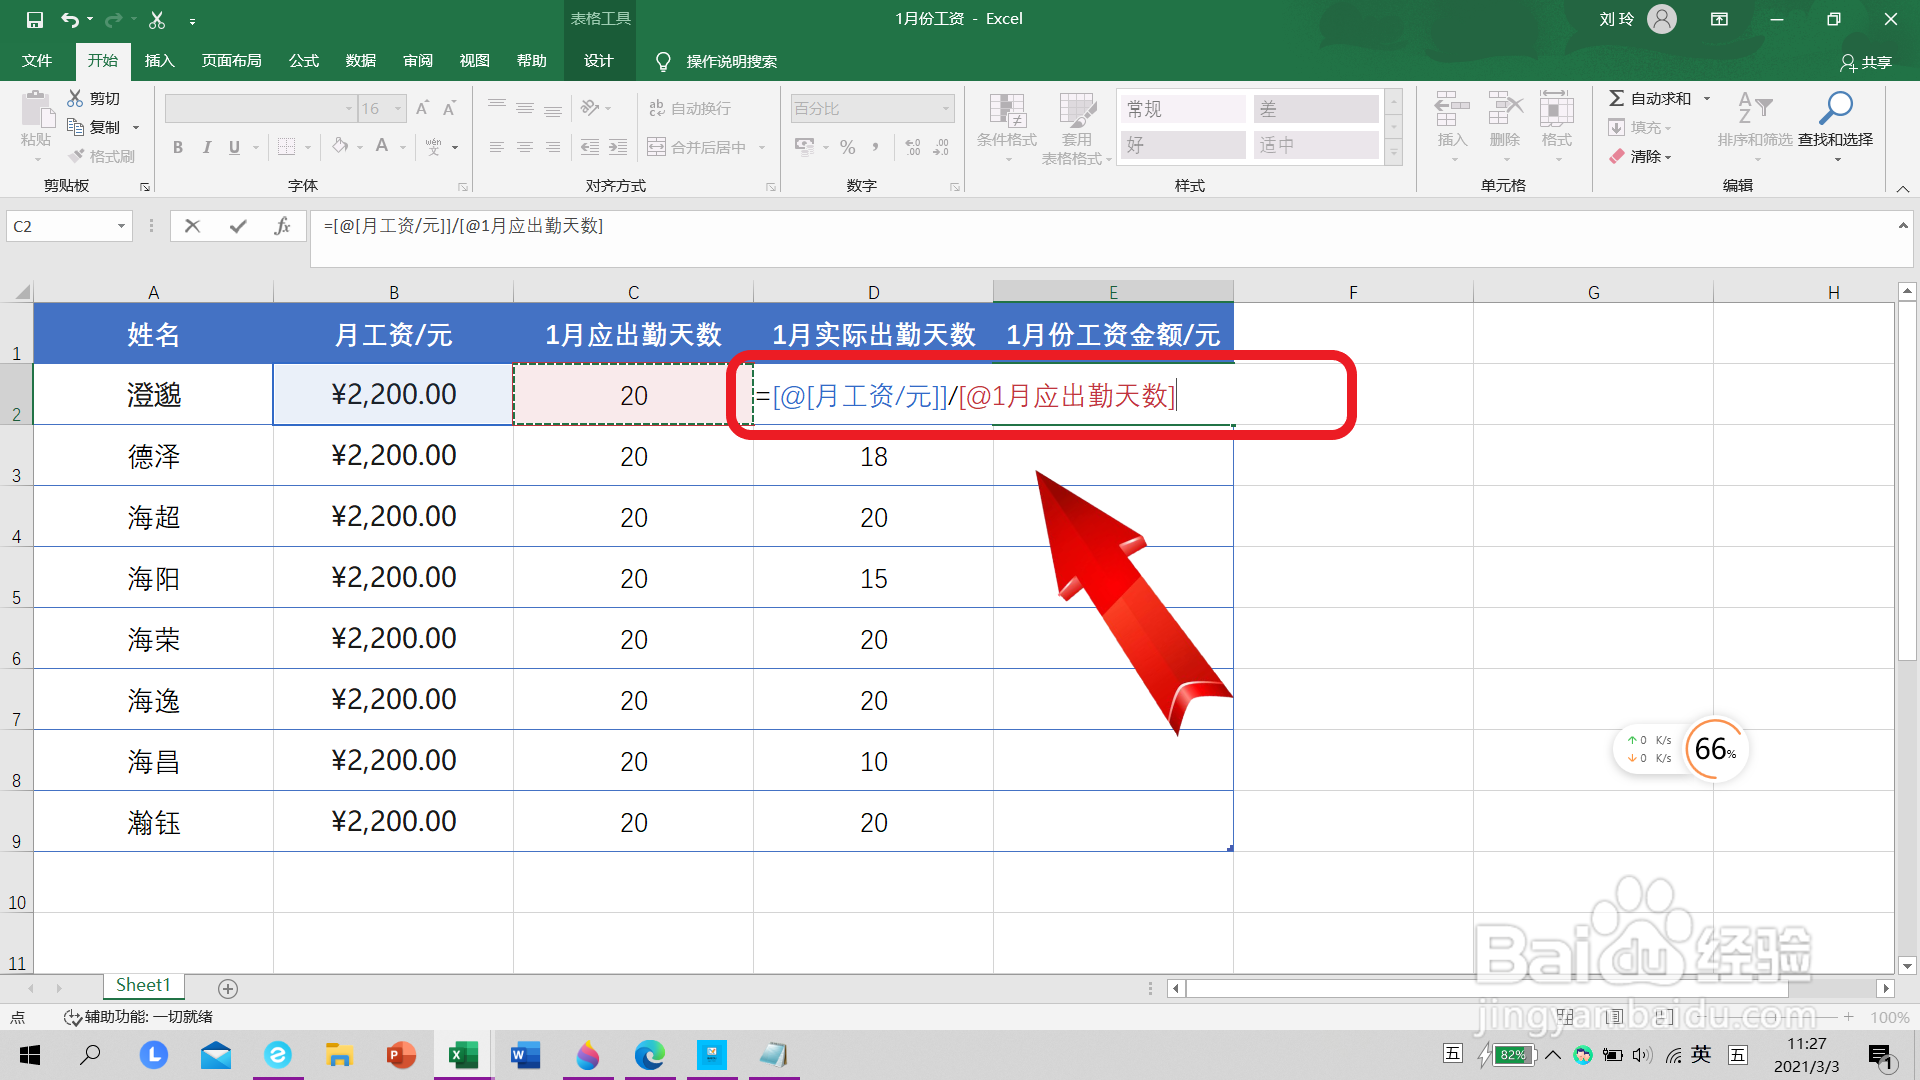
Task: Switch to the Page Layout tab
Action: tap(232, 61)
